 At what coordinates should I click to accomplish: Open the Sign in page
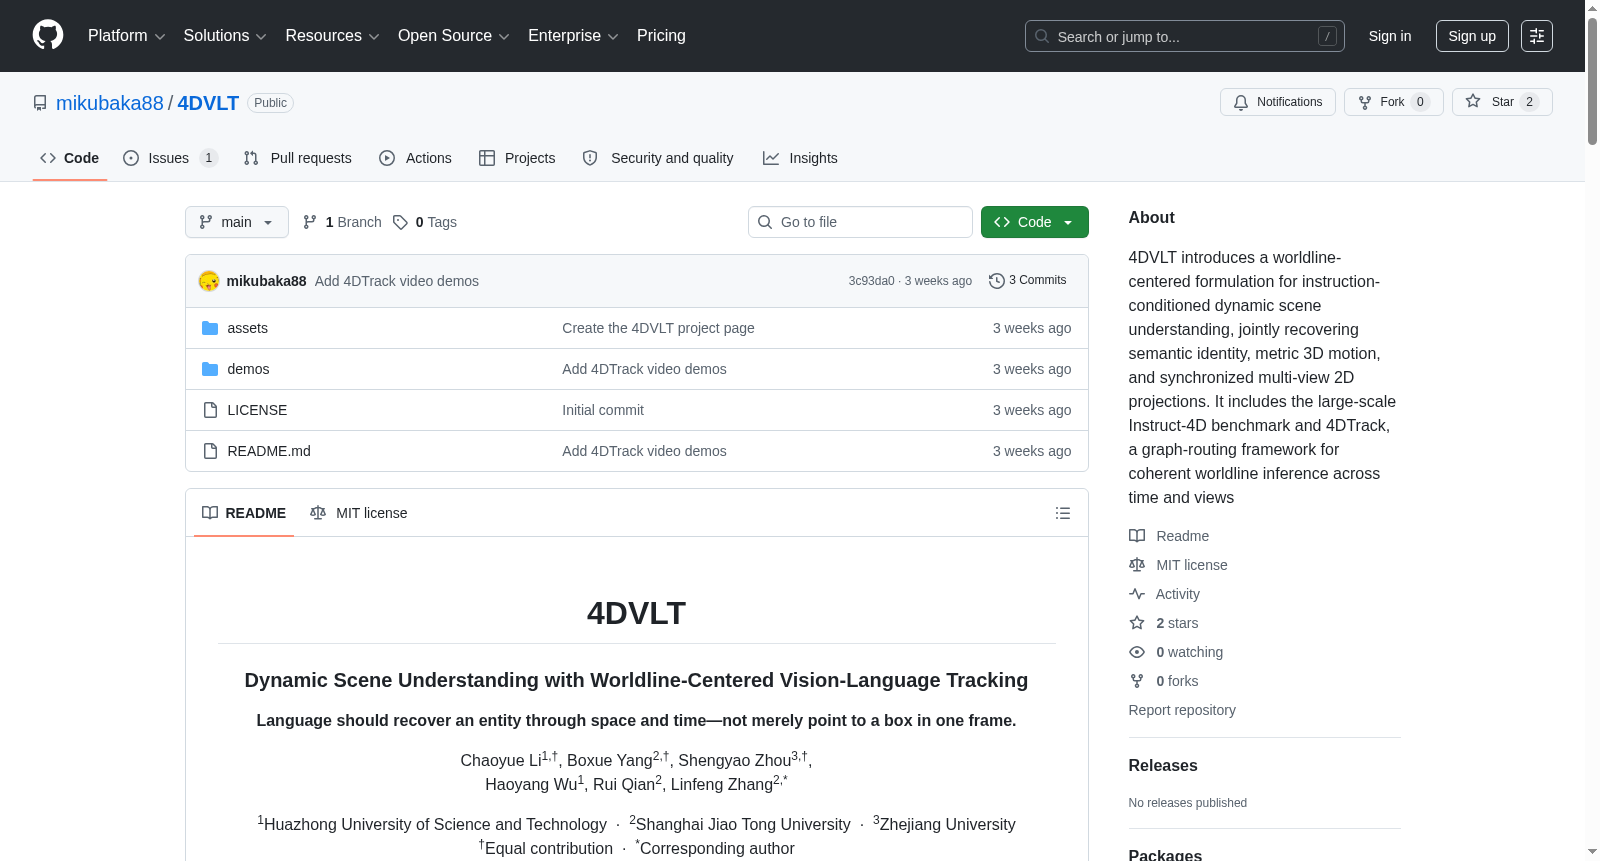(1390, 36)
